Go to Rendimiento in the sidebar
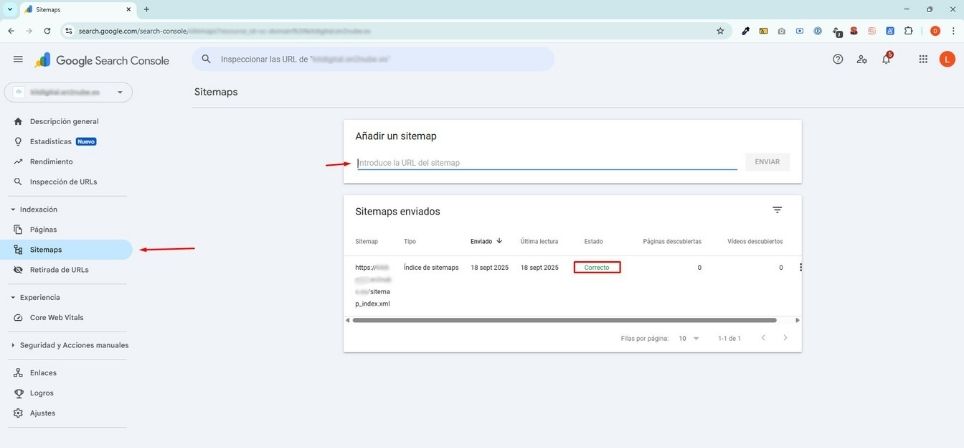This screenshot has width=964, height=448. (x=51, y=161)
